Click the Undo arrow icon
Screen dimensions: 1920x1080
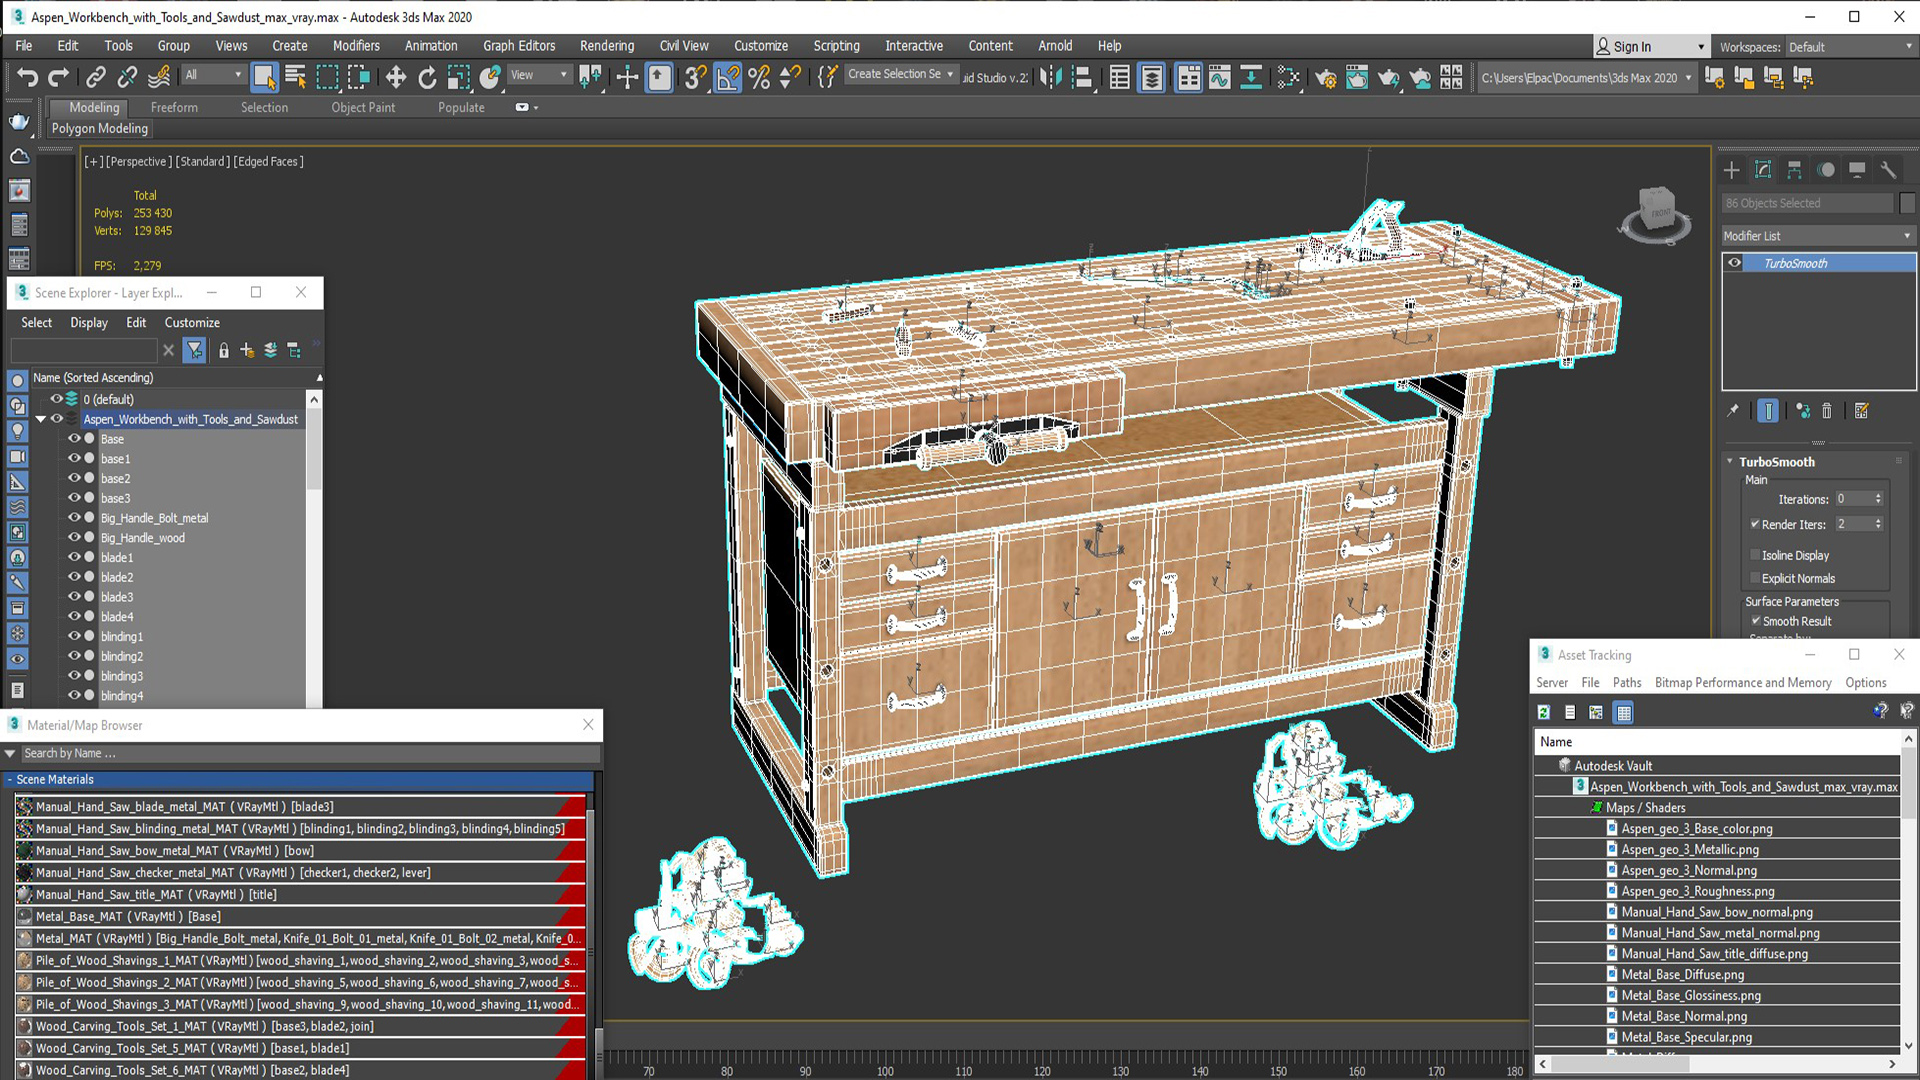pyautogui.click(x=27, y=77)
